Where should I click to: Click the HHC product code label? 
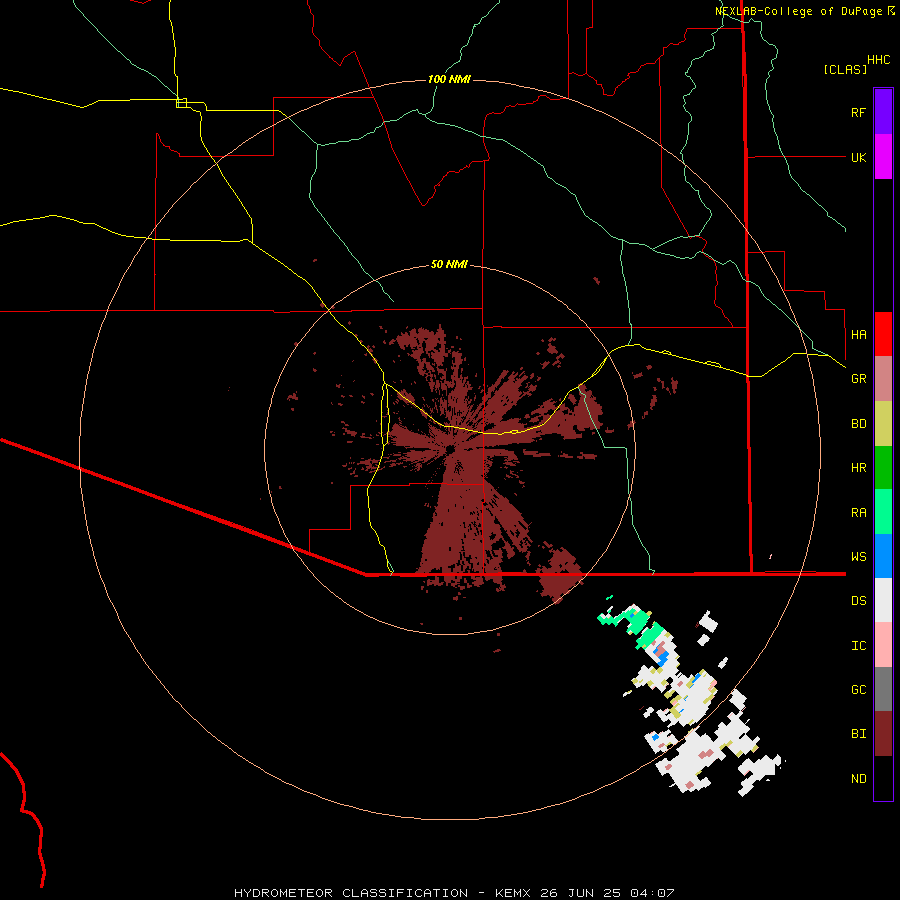[x=878, y=60]
